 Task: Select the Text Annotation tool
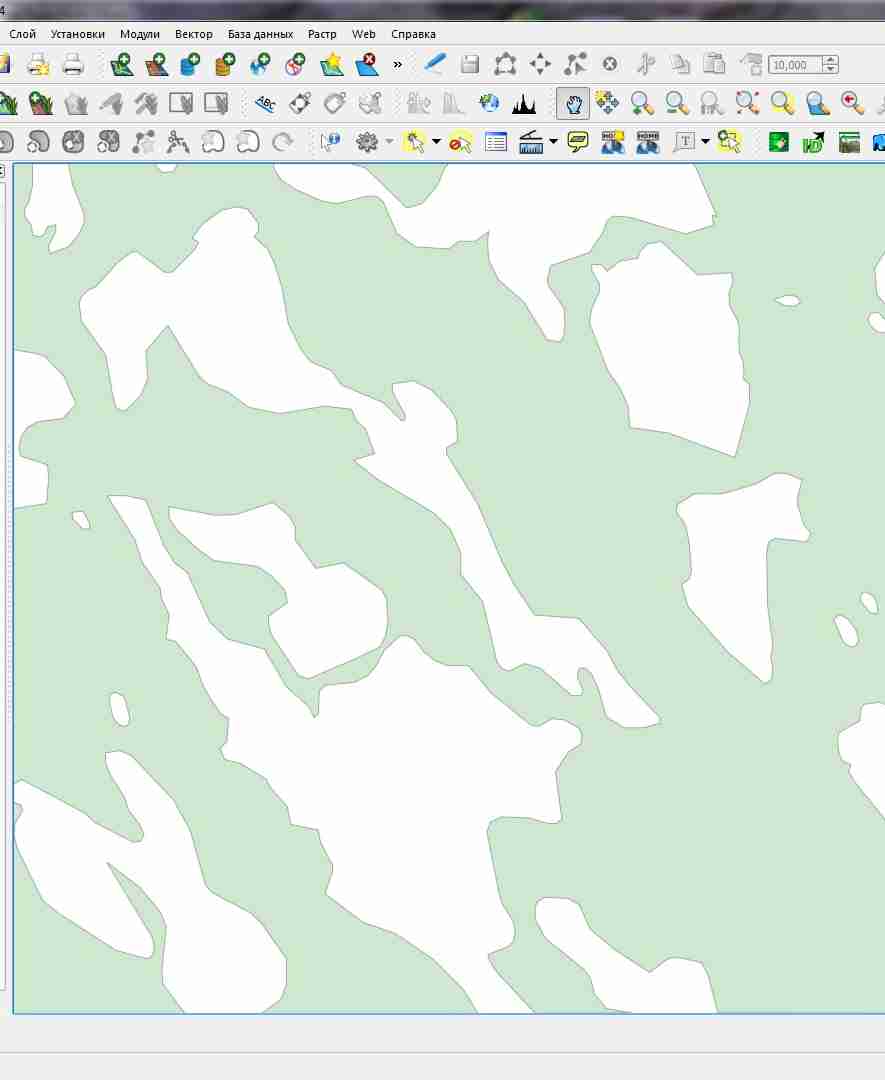tap(684, 143)
